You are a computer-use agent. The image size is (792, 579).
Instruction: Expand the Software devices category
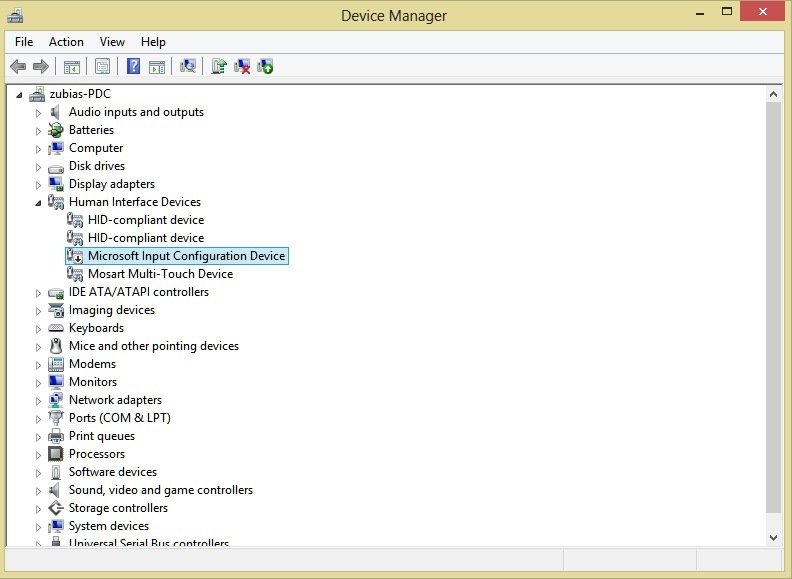[38, 472]
